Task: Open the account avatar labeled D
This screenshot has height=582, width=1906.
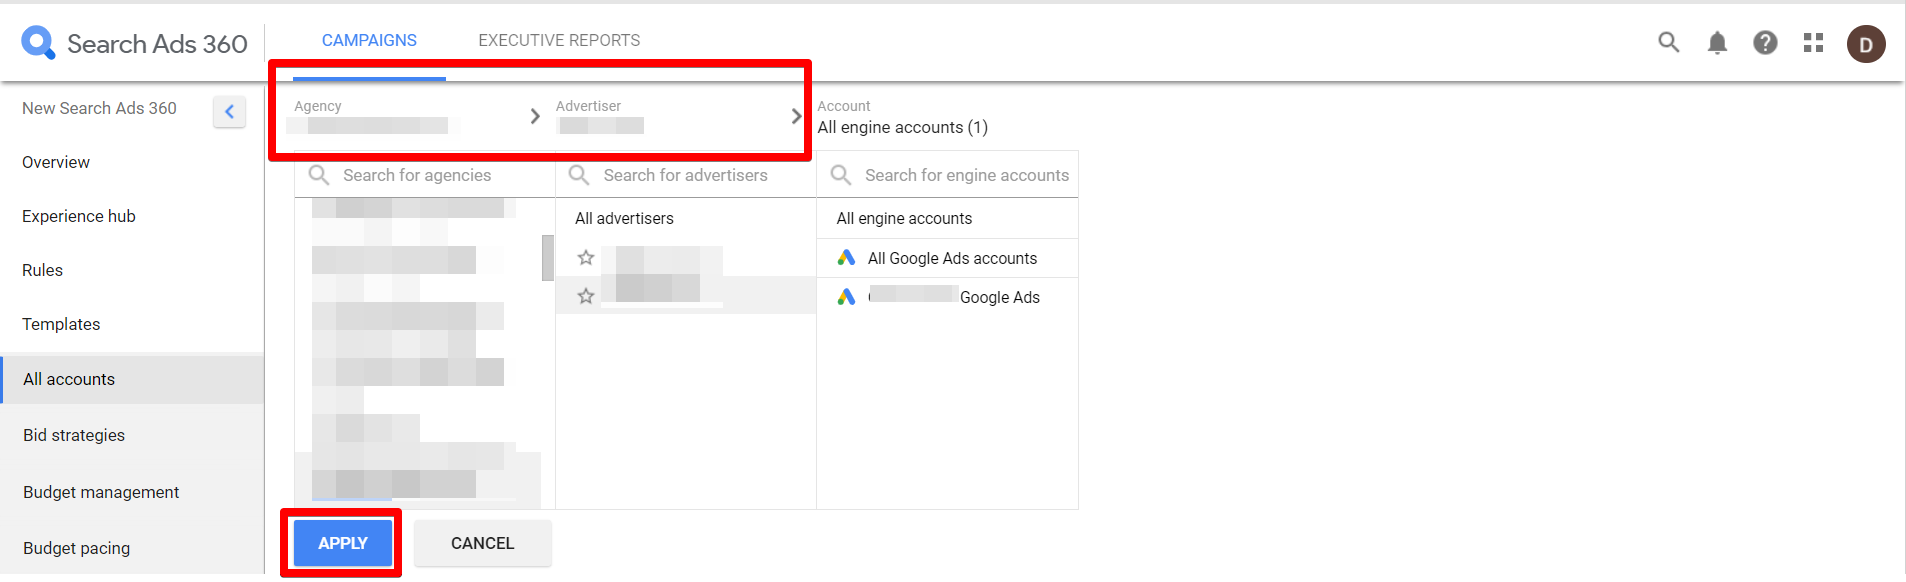Action: 1866,44
